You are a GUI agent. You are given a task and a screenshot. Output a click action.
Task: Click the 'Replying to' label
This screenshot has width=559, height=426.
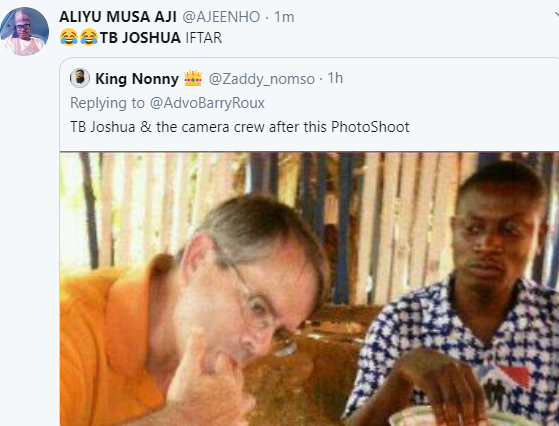click(x=107, y=103)
